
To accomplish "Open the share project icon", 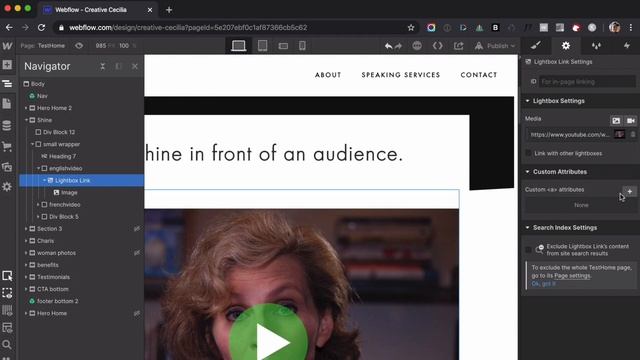I will [x=458, y=46].
